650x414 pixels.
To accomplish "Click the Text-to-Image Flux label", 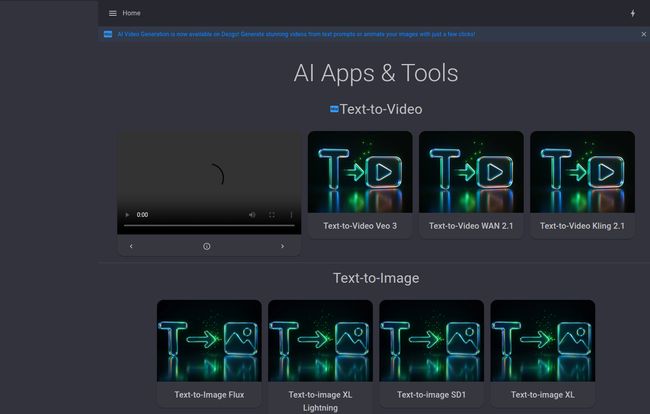I will pyautogui.click(x=209, y=395).
